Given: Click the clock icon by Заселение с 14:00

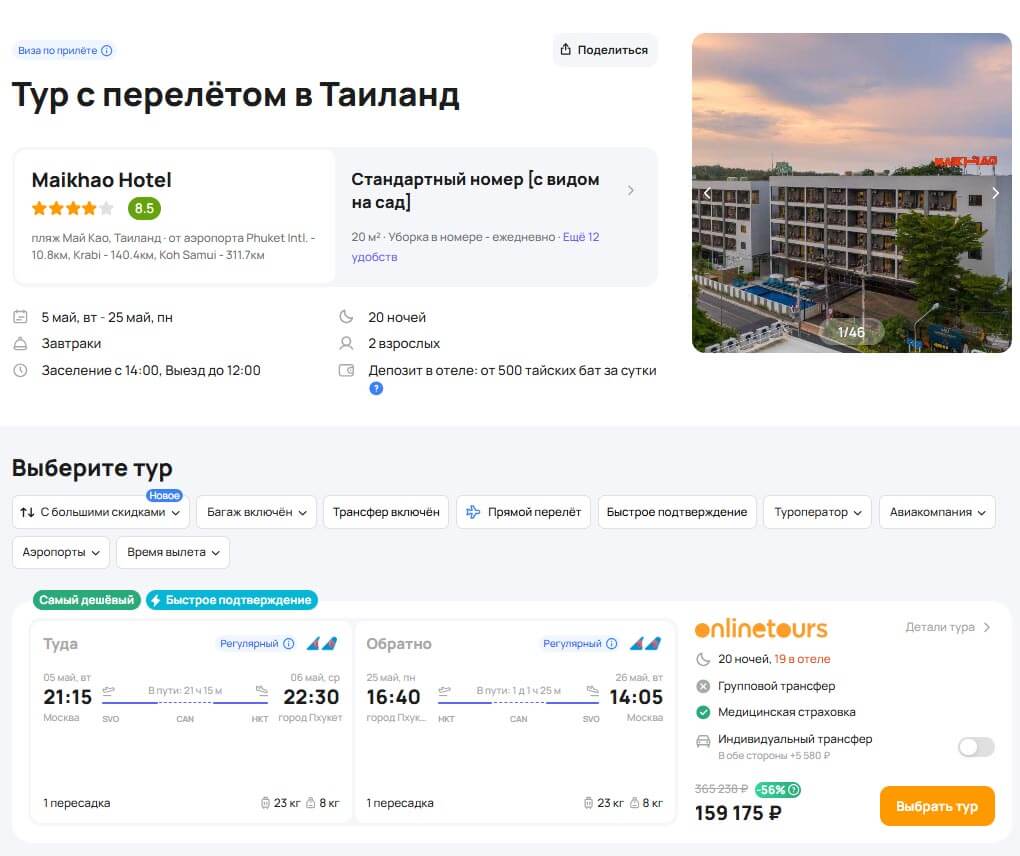Looking at the screenshot, I should tap(21, 371).
